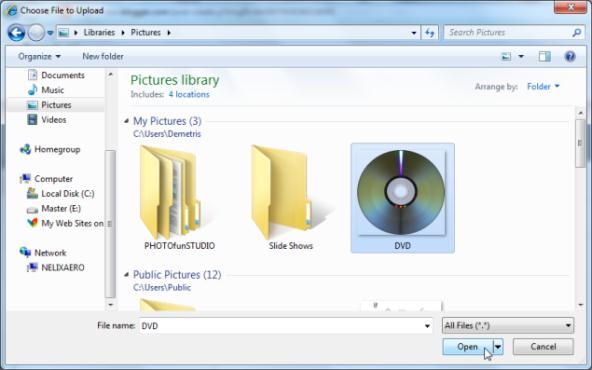Viewport: 592px width, 370px height.
Task: Select Libraries in the address path
Action: pos(99,32)
